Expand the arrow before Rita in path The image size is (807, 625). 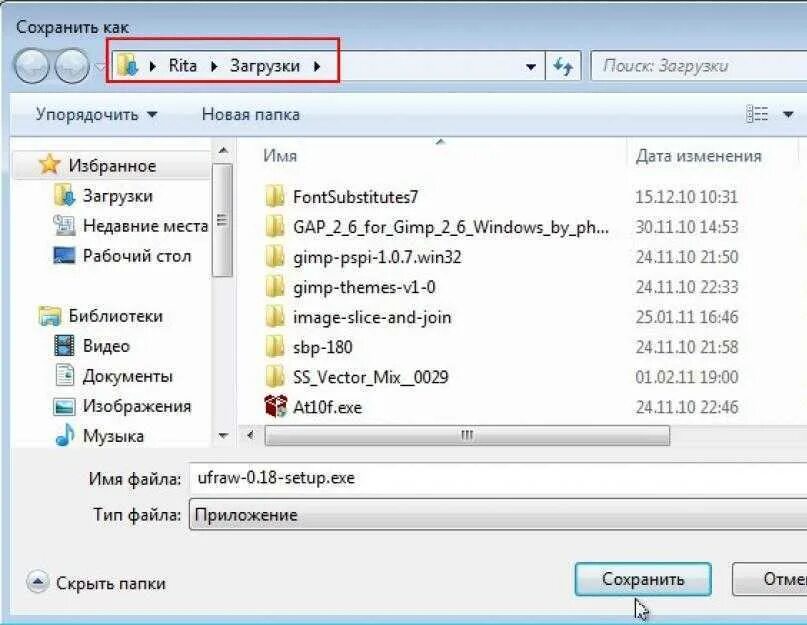152,66
